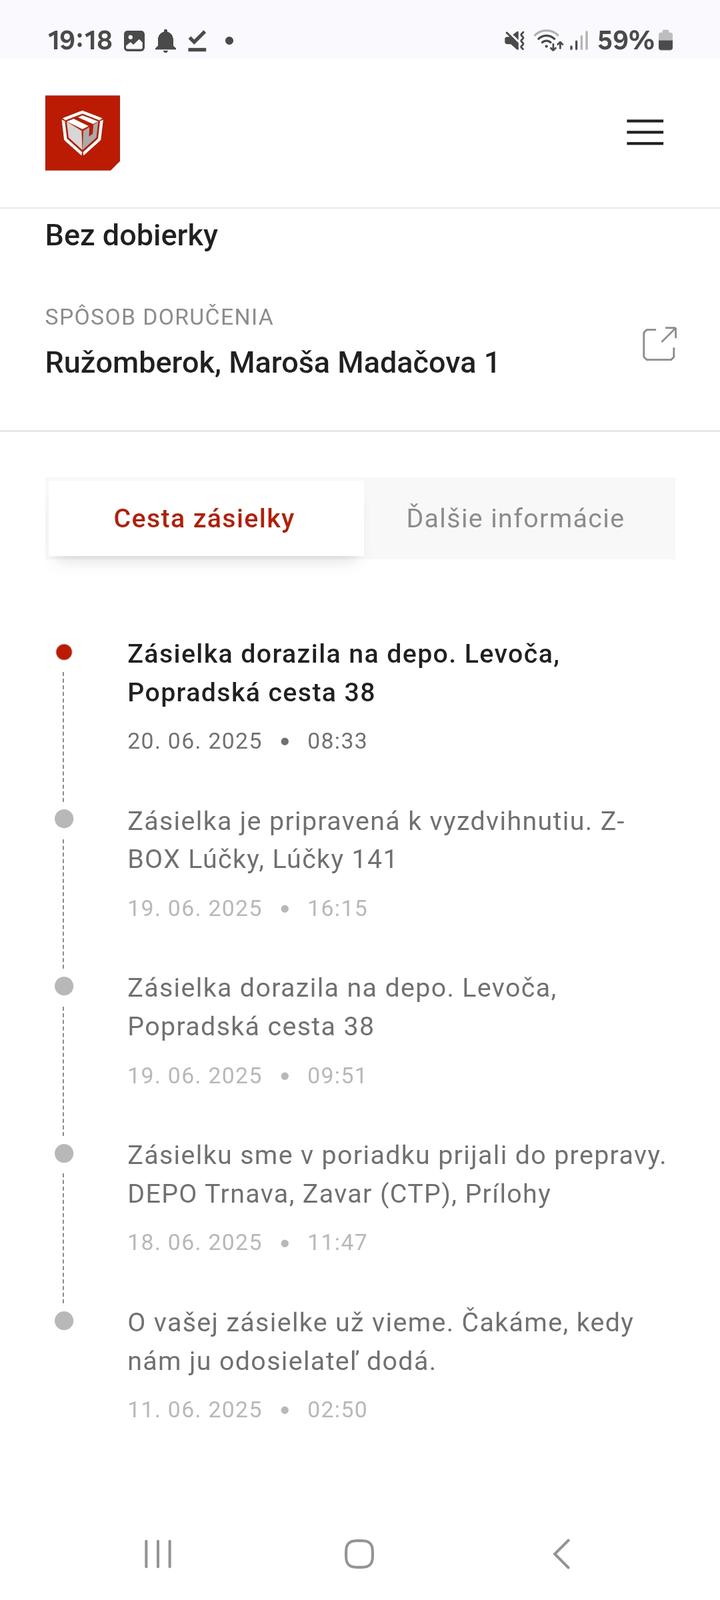Tap the red latest-status timeline dot
Viewport: 720px width, 1600px height.
64,653
